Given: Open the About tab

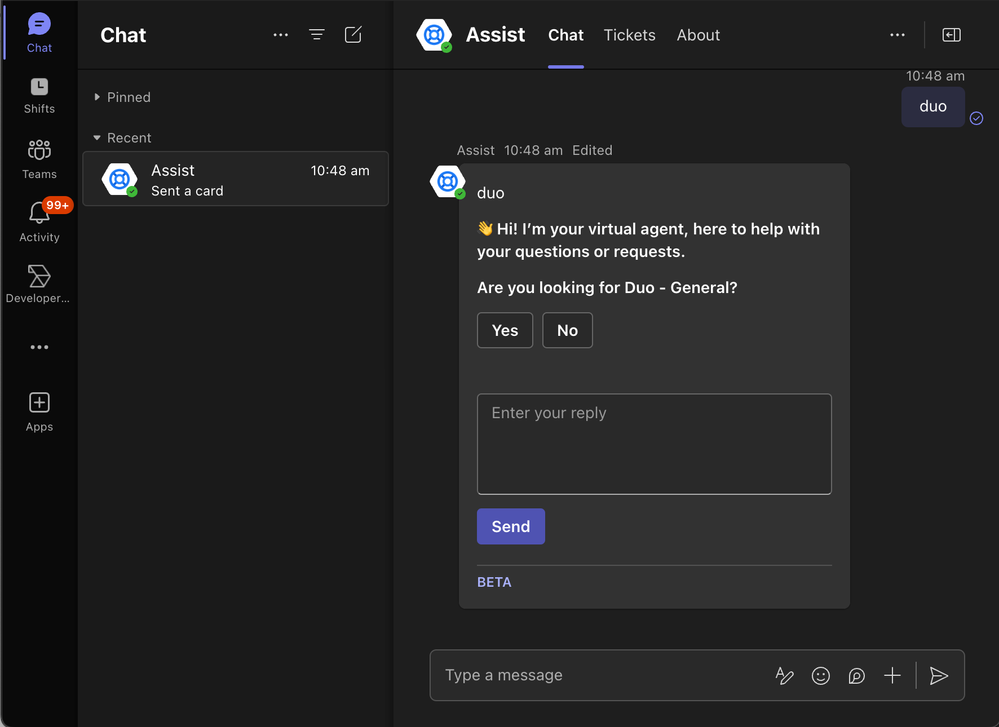Looking at the screenshot, I should pyautogui.click(x=698, y=35).
